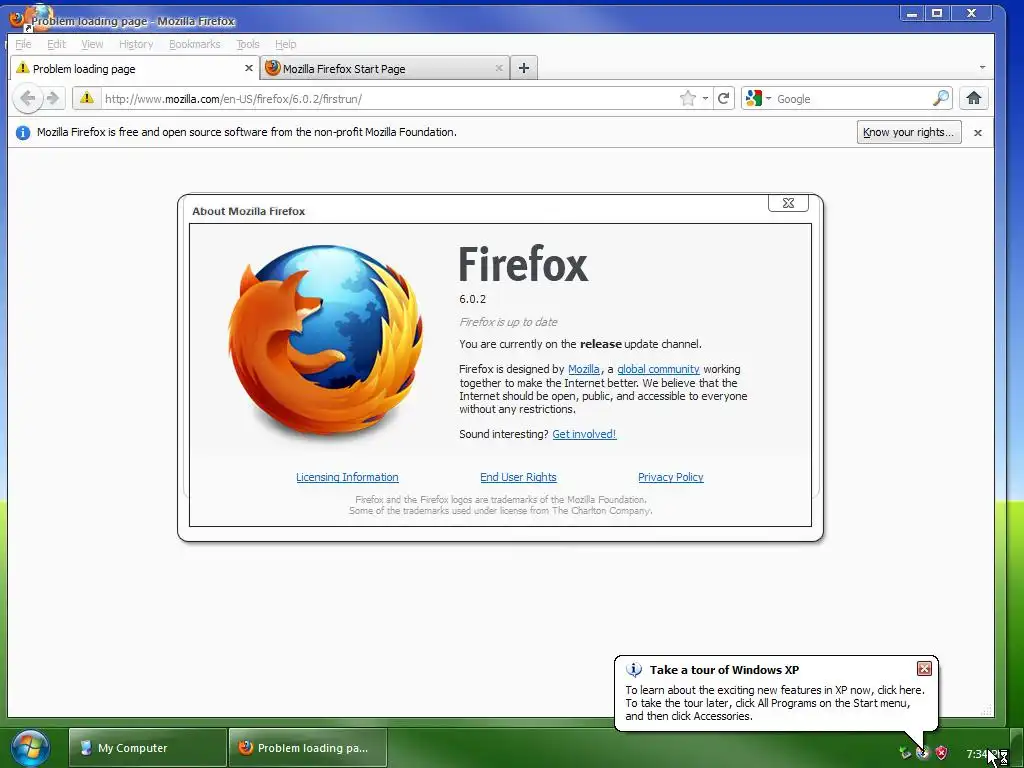Open the Bookmarks menu

(195, 44)
